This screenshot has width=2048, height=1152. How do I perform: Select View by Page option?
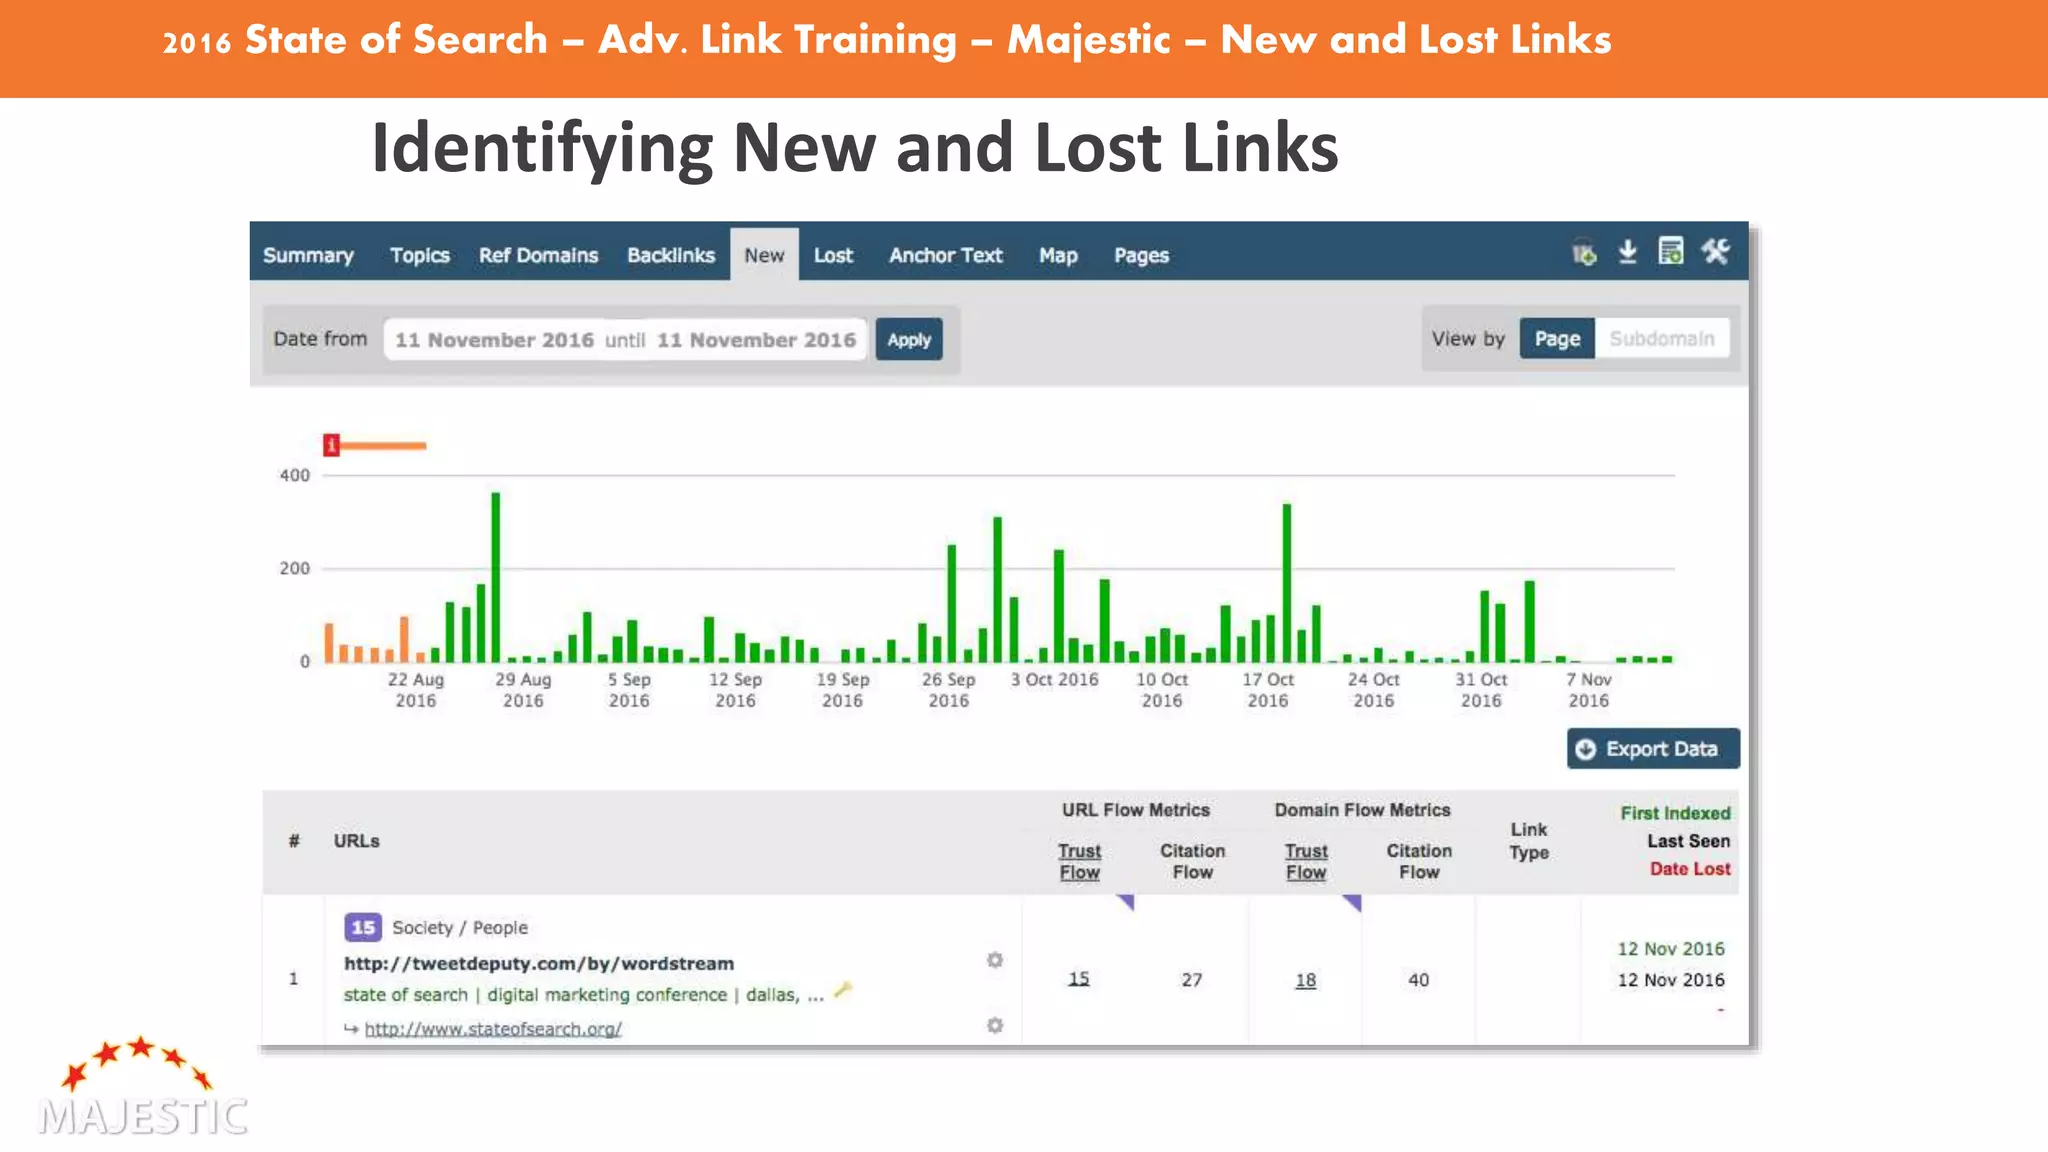coord(1557,338)
